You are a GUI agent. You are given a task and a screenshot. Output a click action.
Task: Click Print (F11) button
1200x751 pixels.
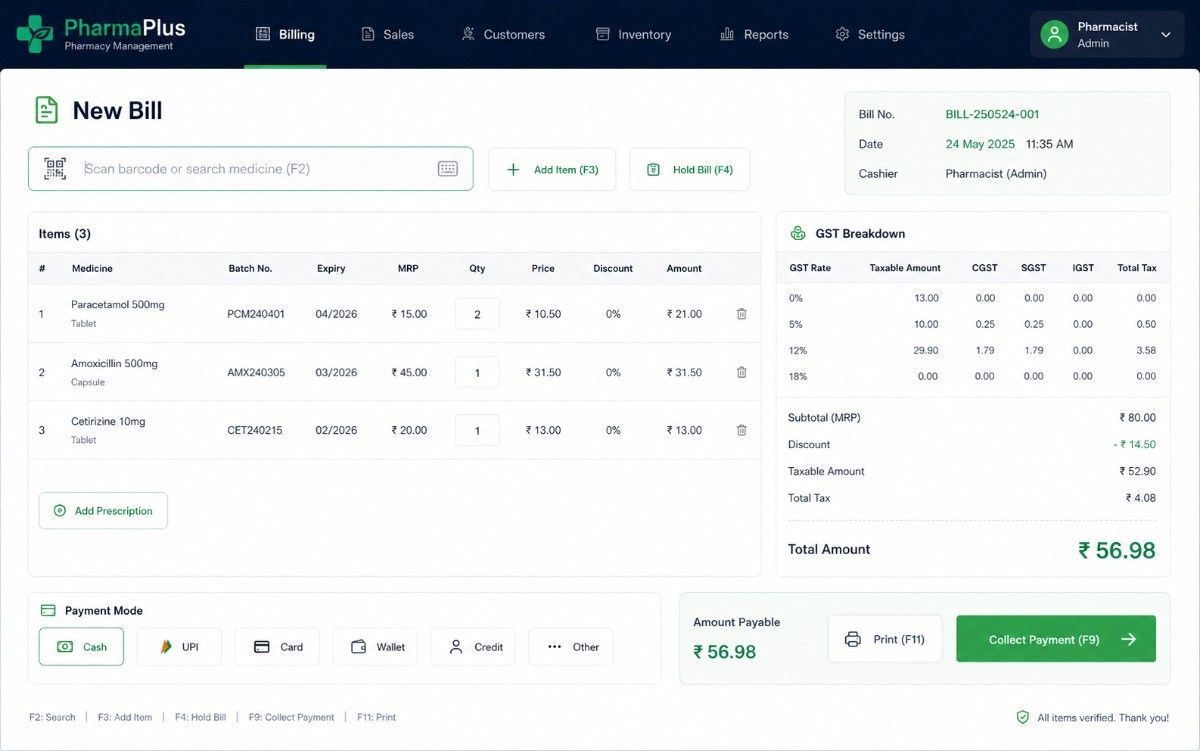click(885, 639)
